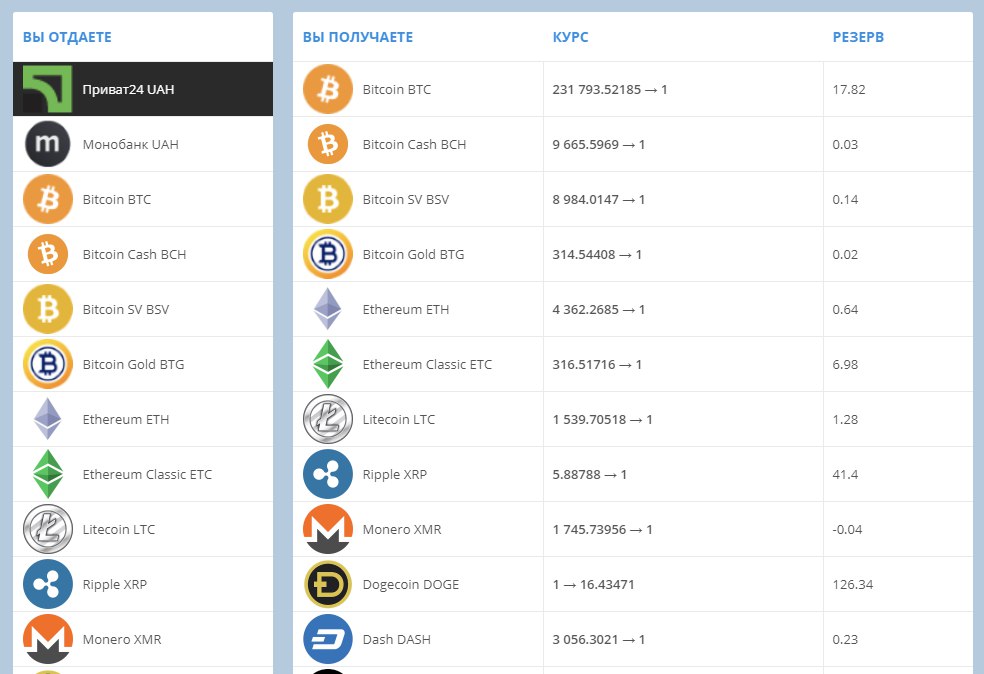The height and width of the screenshot is (674, 984).
Task: Click the reserve value 0.23
Action: click(845, 639)
